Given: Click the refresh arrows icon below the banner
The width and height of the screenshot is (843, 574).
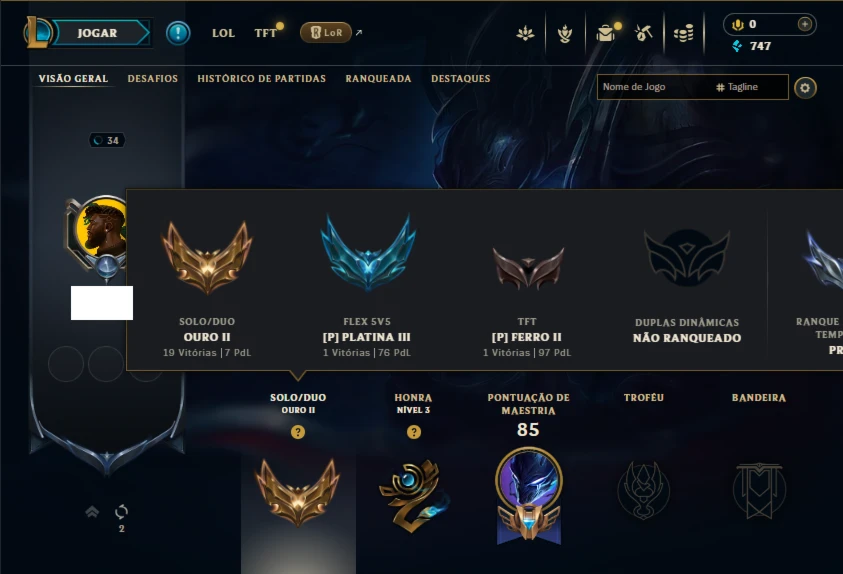Looking at the screenshot, I should pyautogui.click(x=122, y=512).
